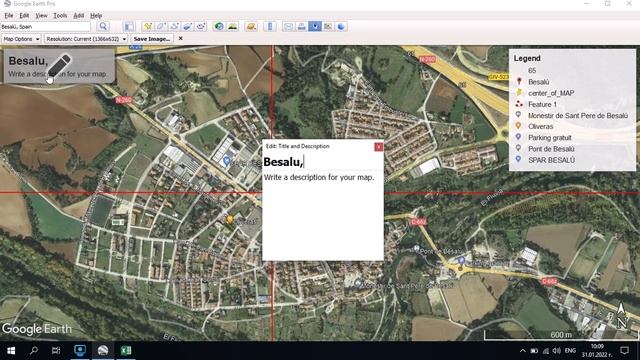Screen dimensions: 640x360
Task: Open the notification center icon
Action: point(624,351)
